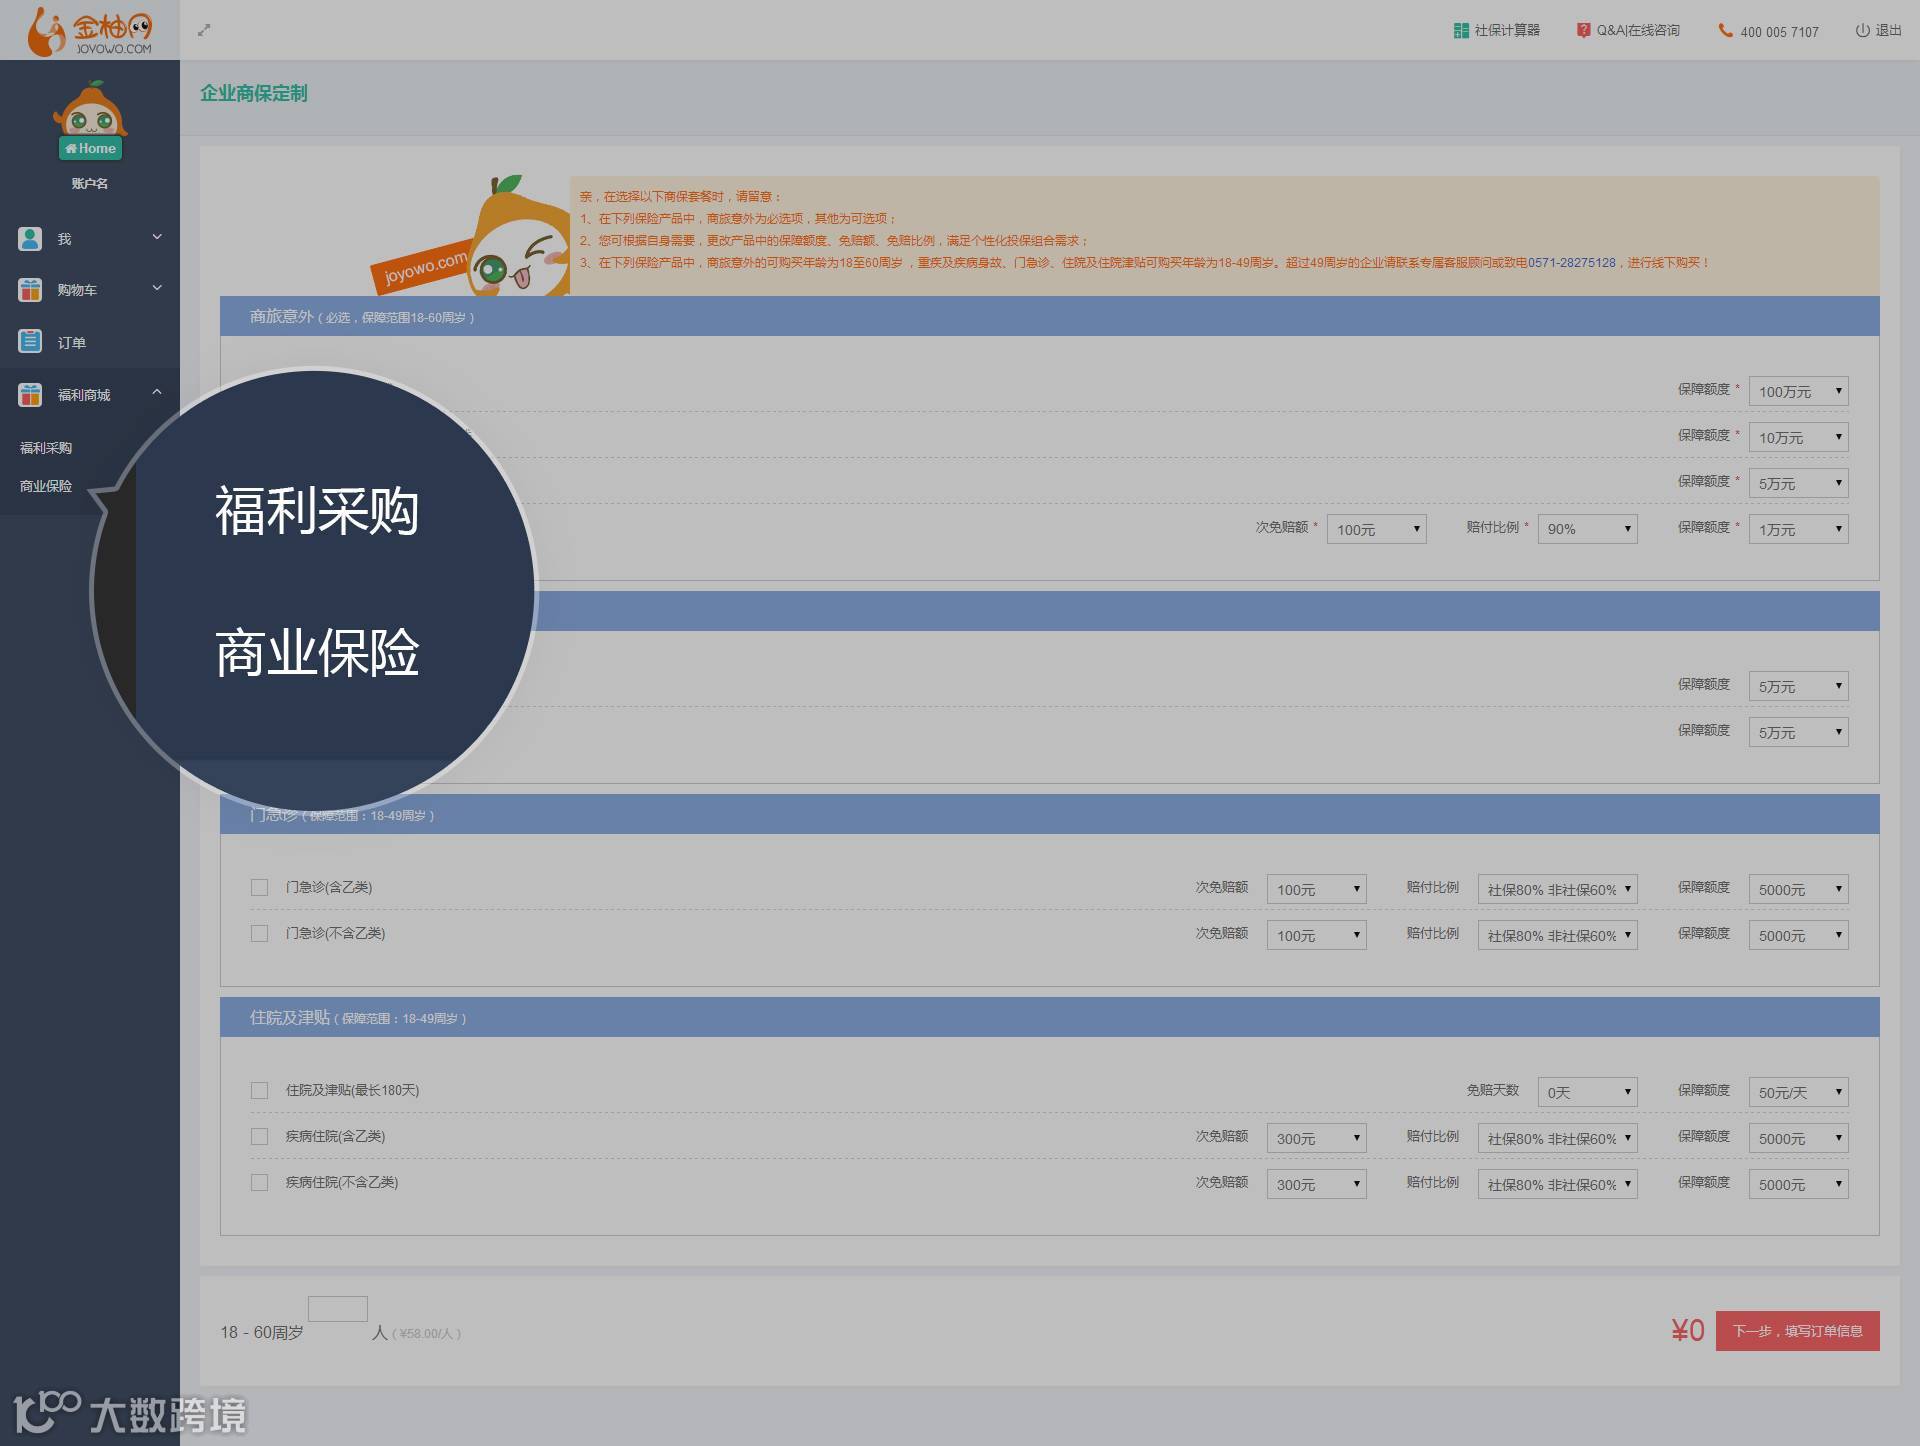The height and width of the screenshot is (1446, 1920).
Task: Open the 订单 clipboard icon in sidebar
Action: click(30, 342)
